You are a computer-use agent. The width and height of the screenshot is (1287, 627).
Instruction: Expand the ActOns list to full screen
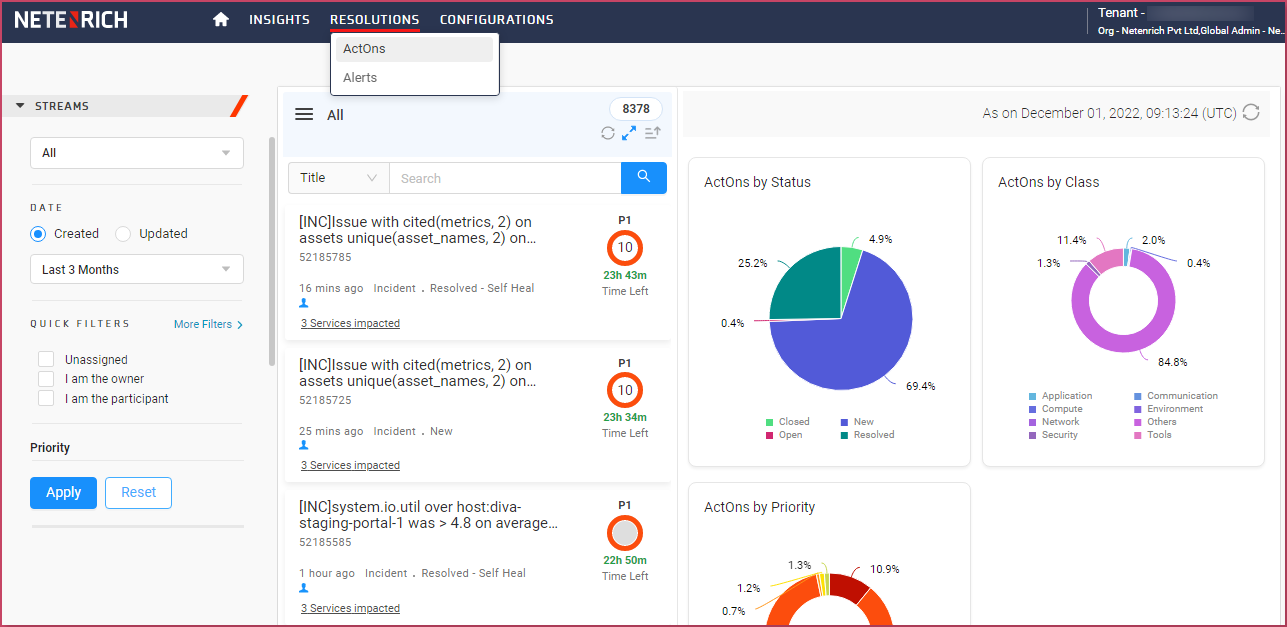click(x=629, y=131)
